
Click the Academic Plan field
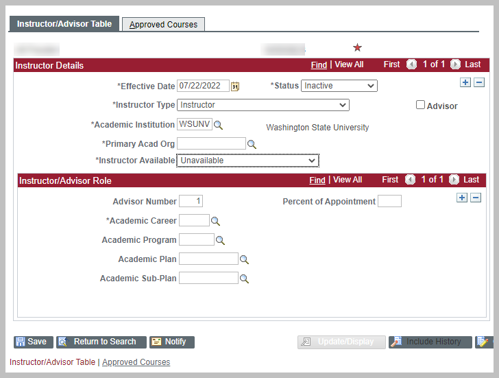tap(209, 259)
